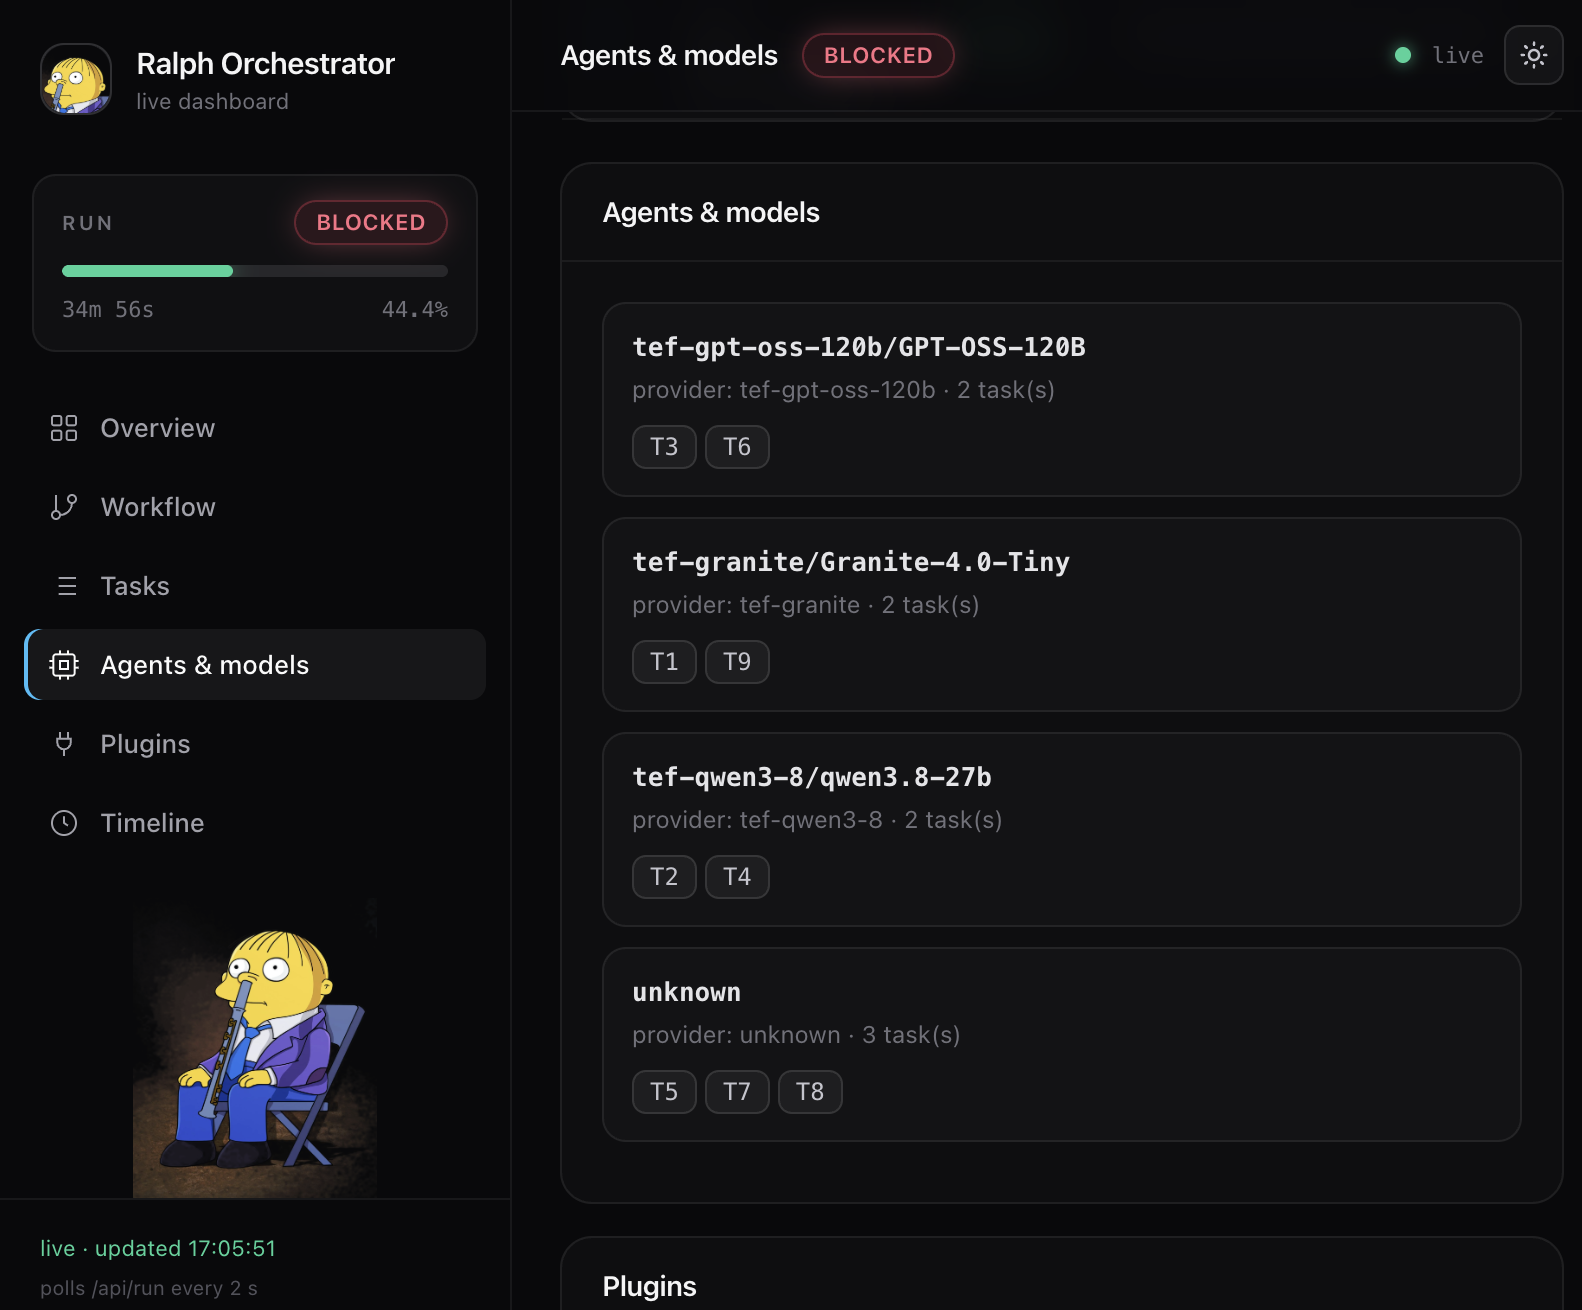Image resolution: width=1582 pixels, height=1310 pixels.
Task: Select task chip T4
Action: click(x=737, y=877)
